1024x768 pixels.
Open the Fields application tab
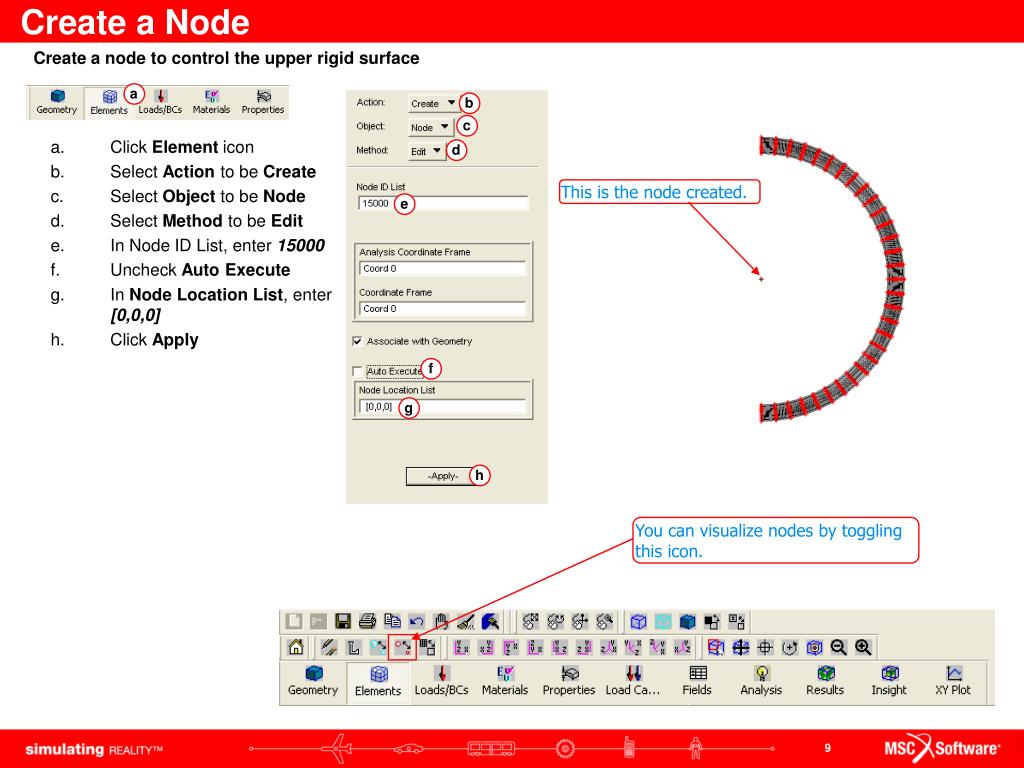[x=697, y=681]
